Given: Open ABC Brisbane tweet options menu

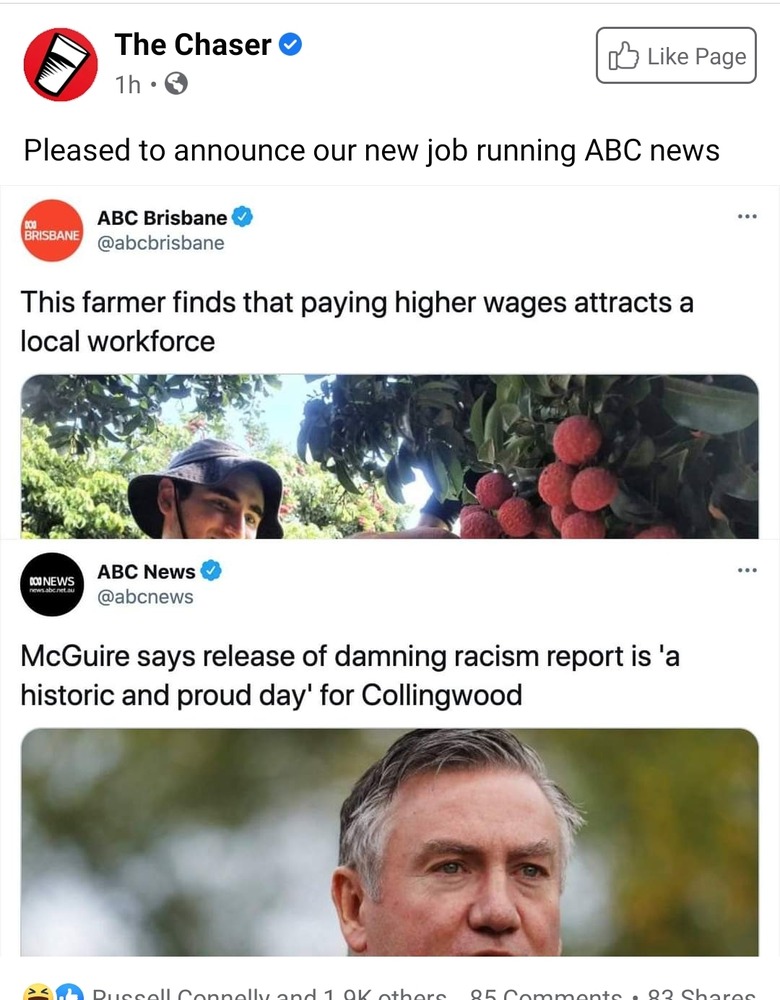Looking at the screenshot, I should (747, 217).
